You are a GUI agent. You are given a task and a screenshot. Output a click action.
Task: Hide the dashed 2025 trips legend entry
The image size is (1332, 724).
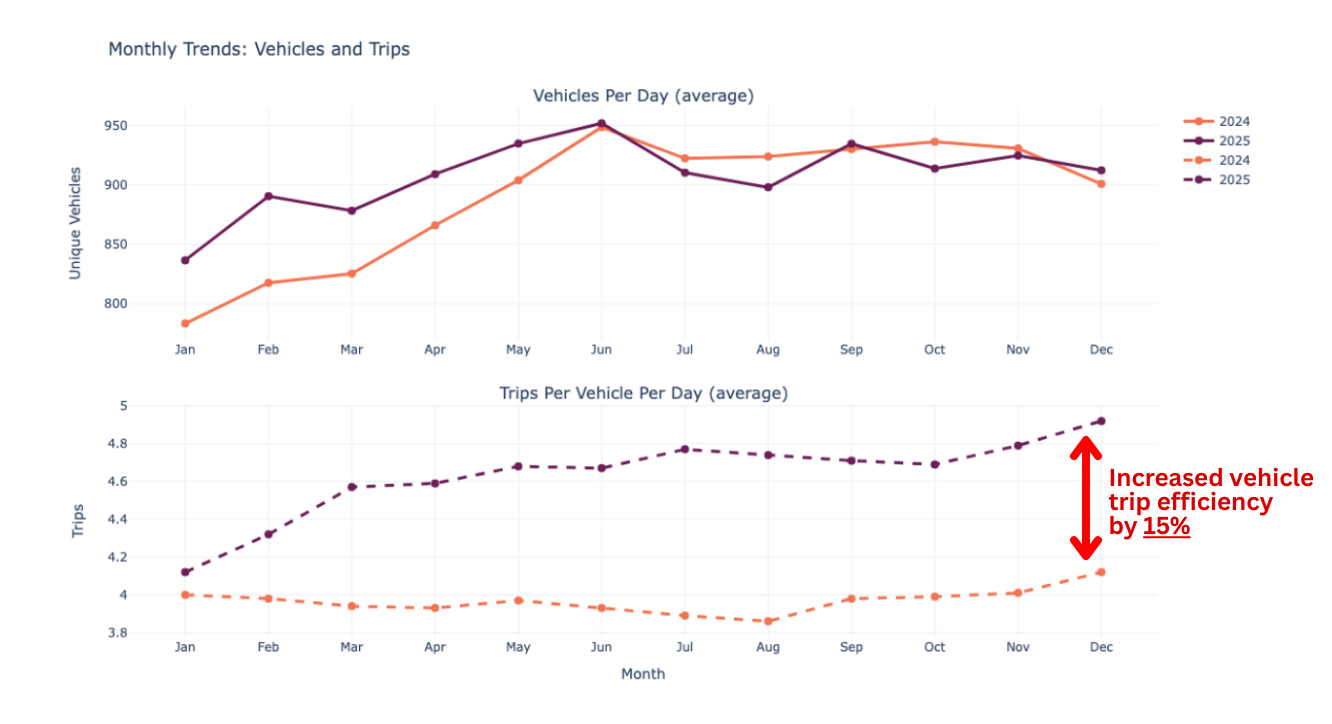click(x=1216, y=180)
